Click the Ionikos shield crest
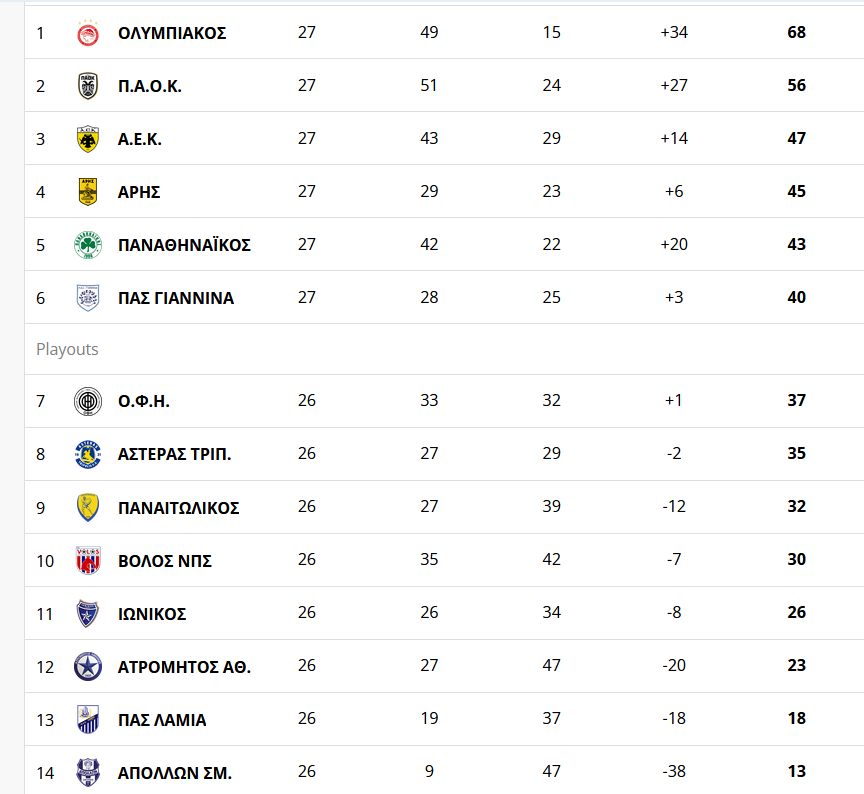The height and width of the screenshot is (794, 864). coord(88,613)
